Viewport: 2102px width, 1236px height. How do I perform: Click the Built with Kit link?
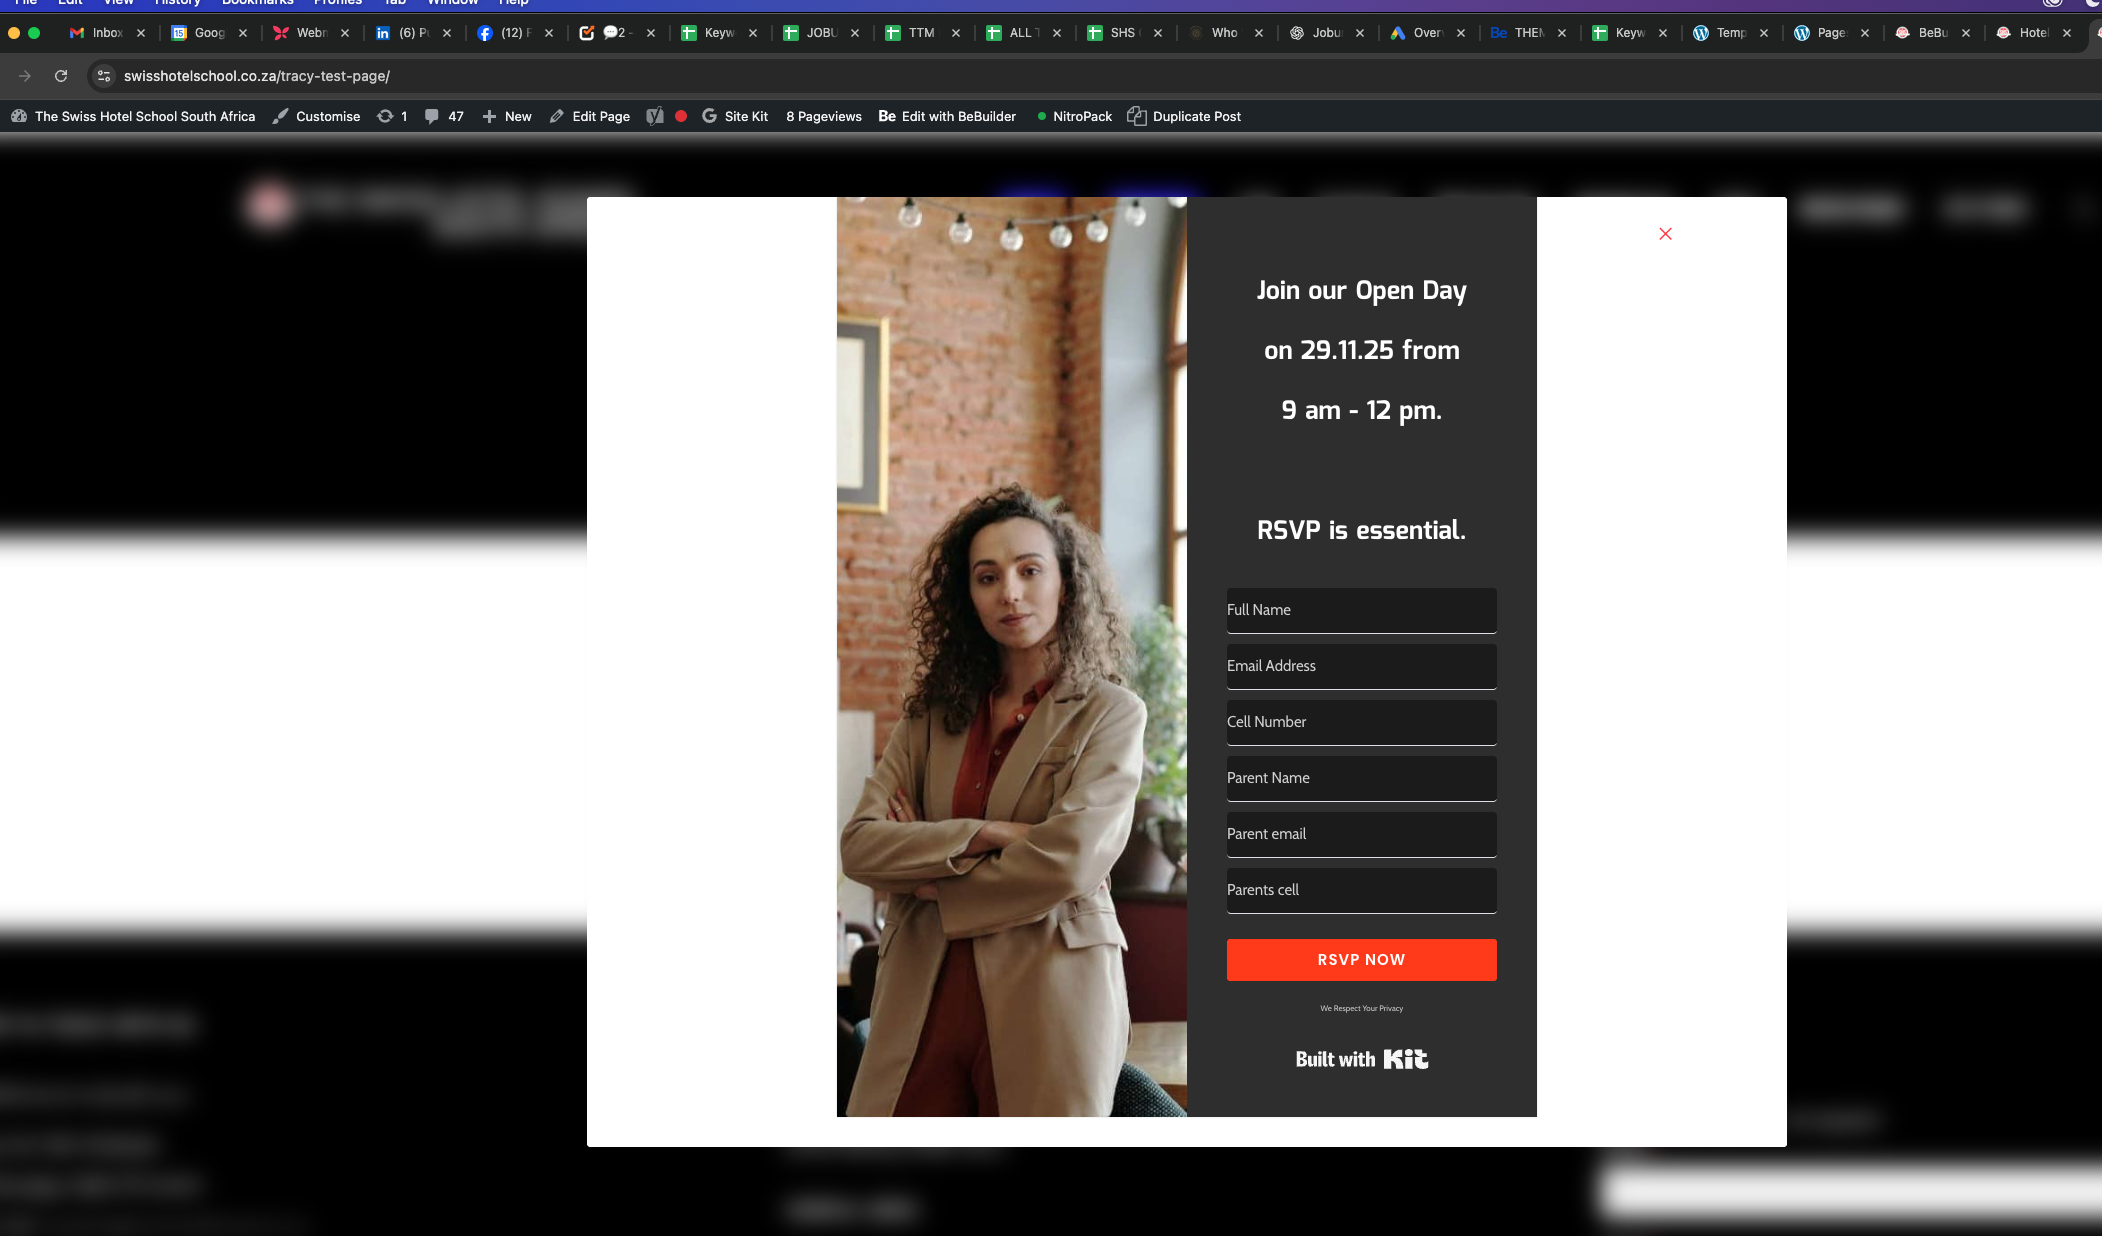coord(1361,1059)
